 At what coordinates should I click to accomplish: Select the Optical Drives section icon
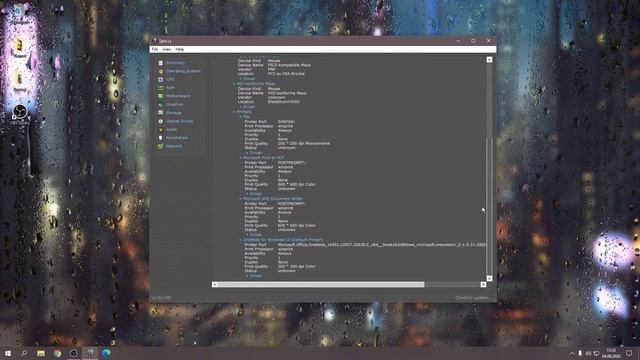coord(160,121)
